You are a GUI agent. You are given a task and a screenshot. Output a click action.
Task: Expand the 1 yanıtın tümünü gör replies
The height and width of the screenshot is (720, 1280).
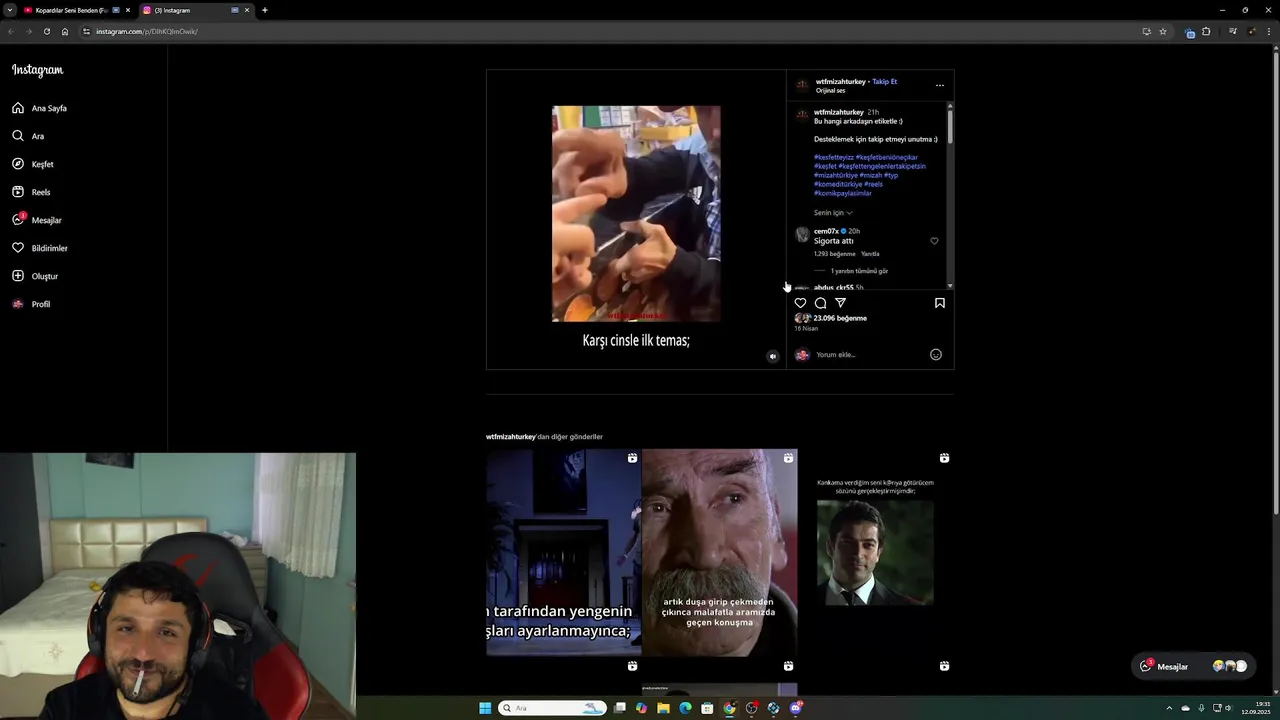point(859,271)
